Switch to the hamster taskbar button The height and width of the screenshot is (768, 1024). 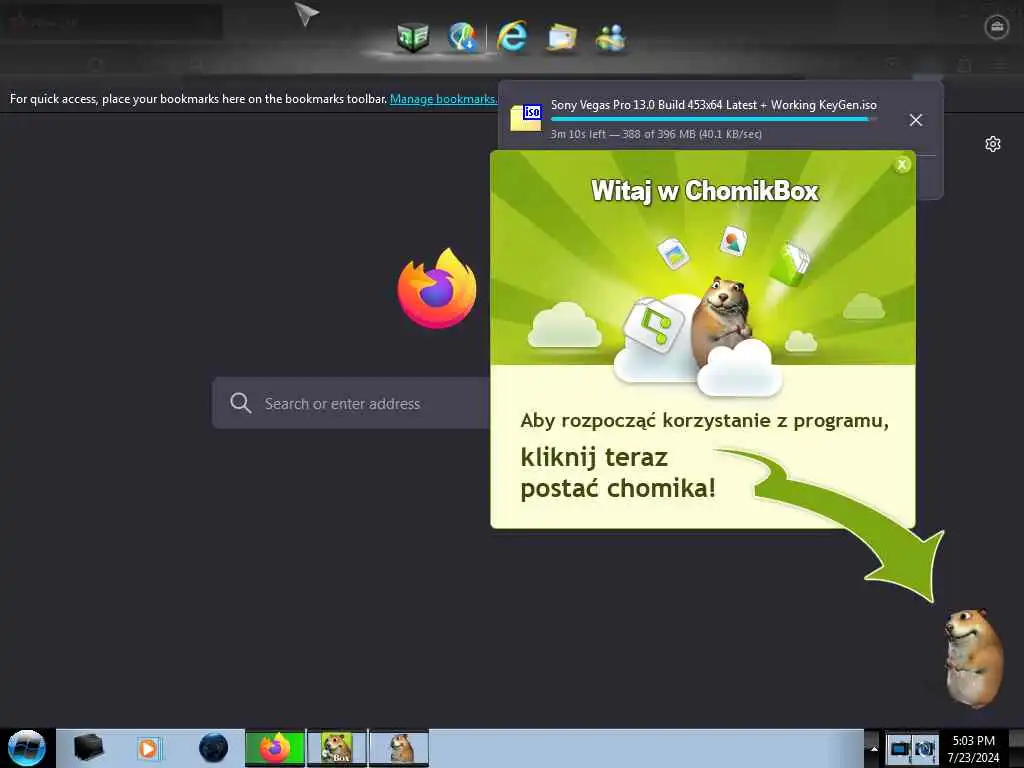pos(399,748)
